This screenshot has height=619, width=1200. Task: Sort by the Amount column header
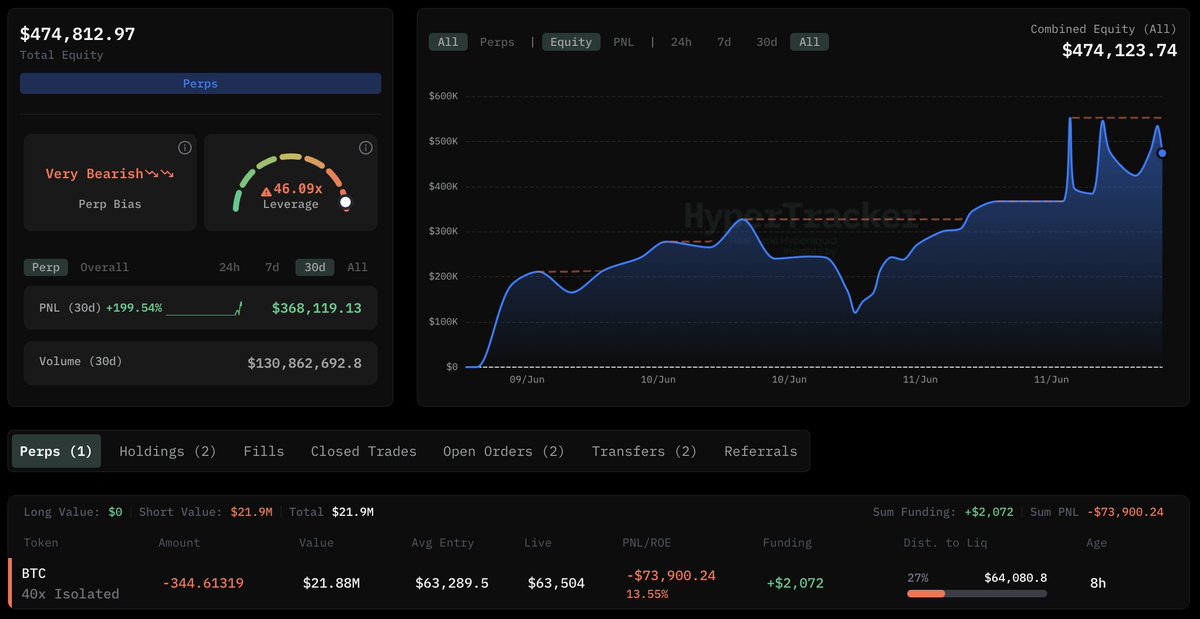pos(179,543)
